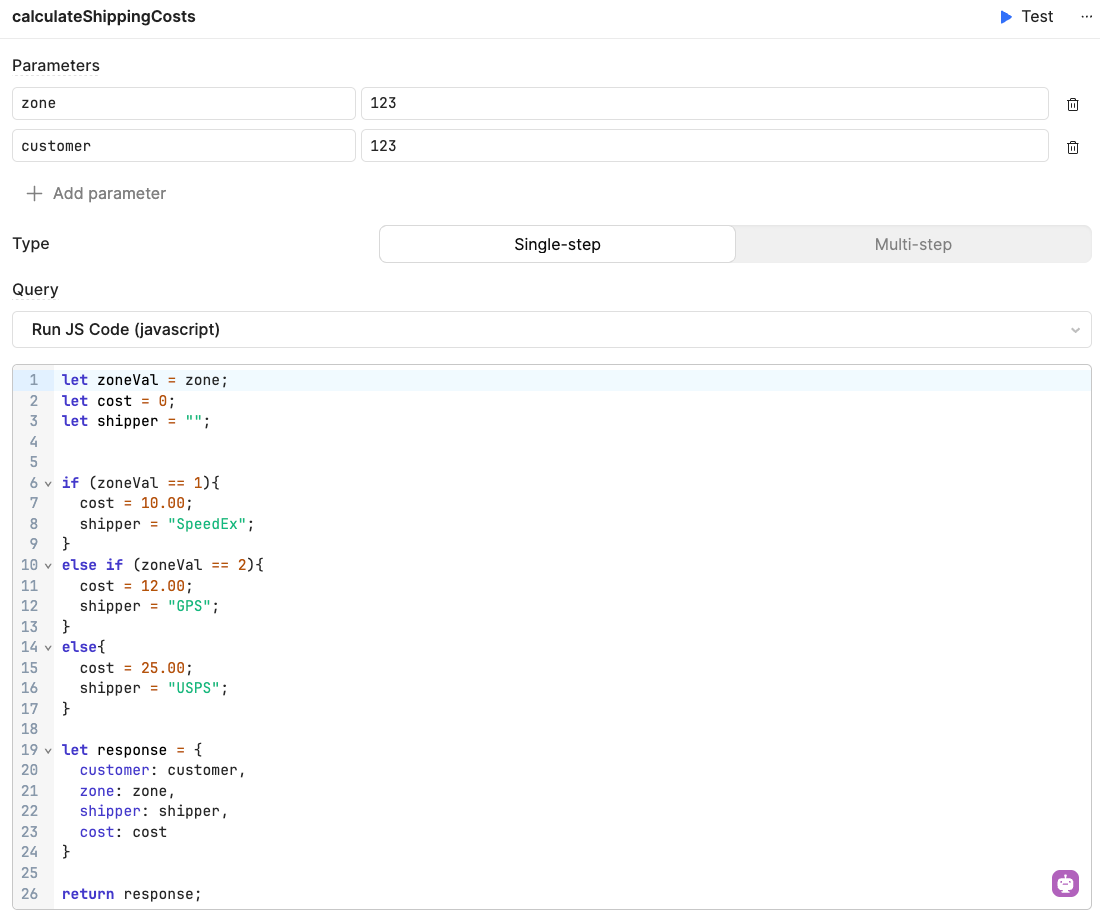Click 'shipper: shipper,' on line 22
The height and width of the screenshot is (920, 1100).
[154, 811]
